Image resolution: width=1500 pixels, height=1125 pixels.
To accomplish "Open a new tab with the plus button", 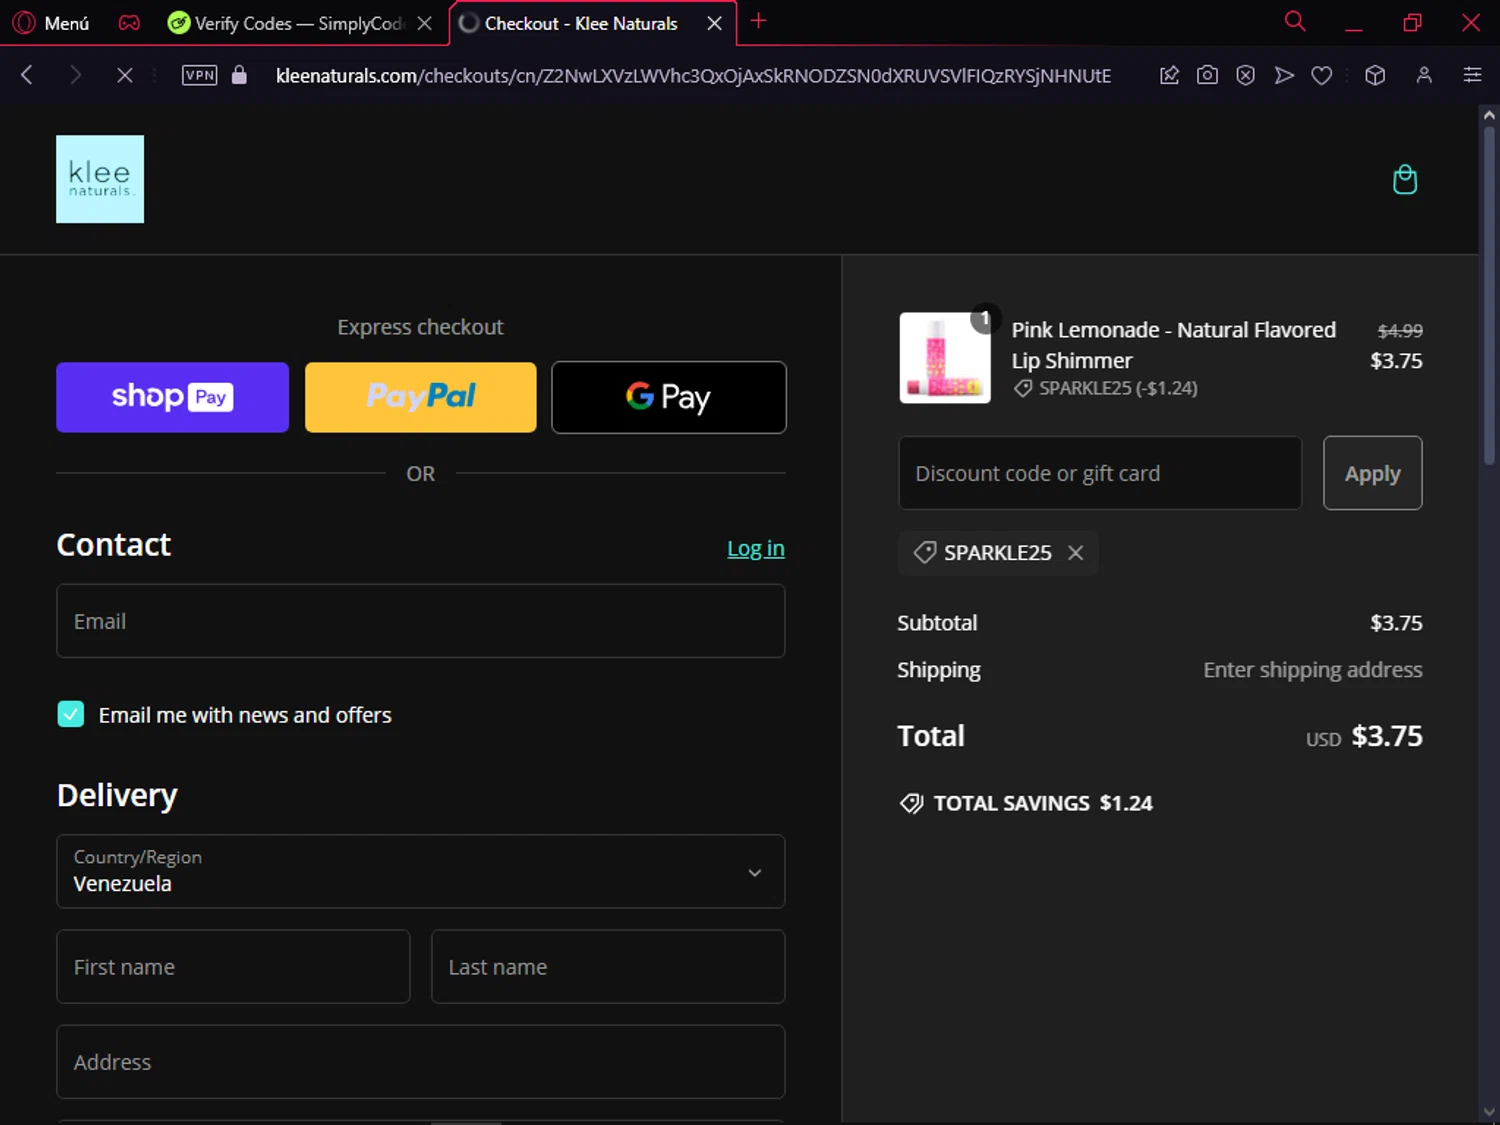I will point(759,21).
